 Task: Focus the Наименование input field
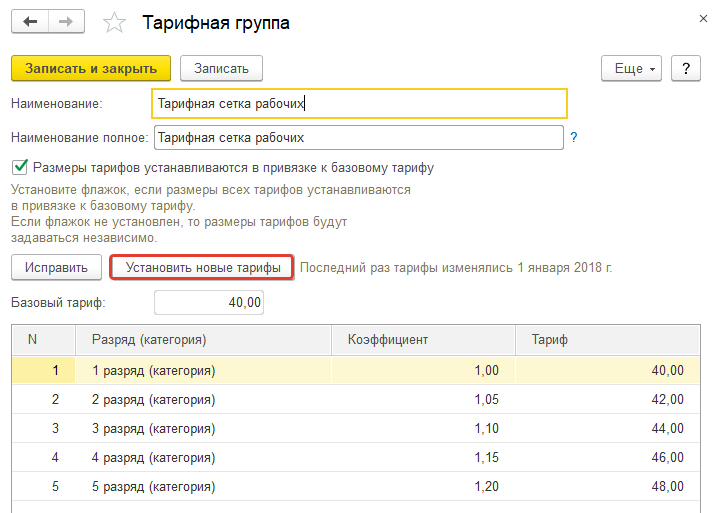tap(359, 103)
